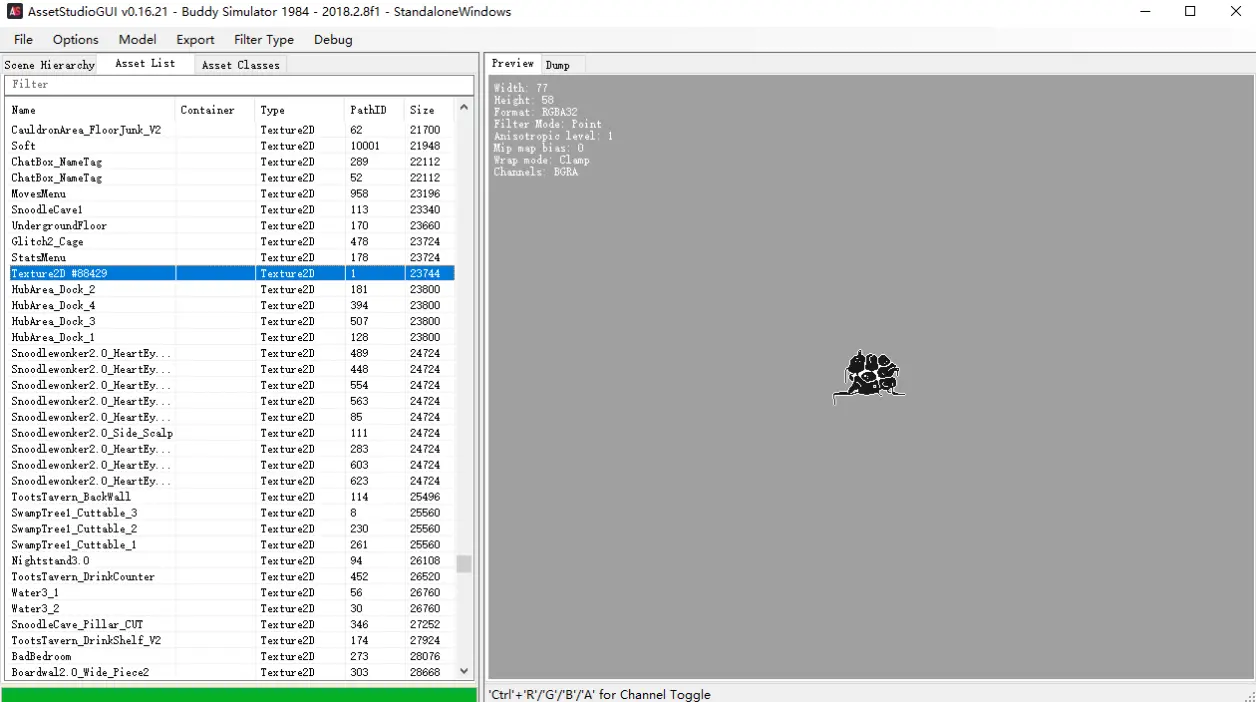Viewport: 1256px width, 702px height.
Task: Click the scroll up arrow of asset list
Action: (x=464, y=107)
